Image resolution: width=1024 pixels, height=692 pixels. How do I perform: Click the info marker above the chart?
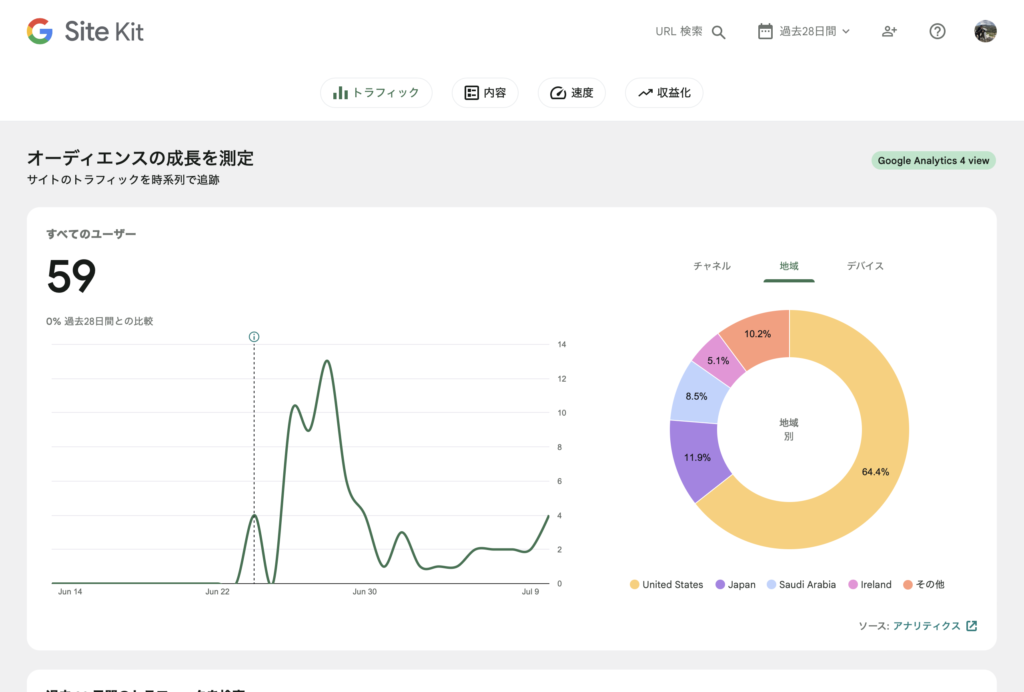254,337
